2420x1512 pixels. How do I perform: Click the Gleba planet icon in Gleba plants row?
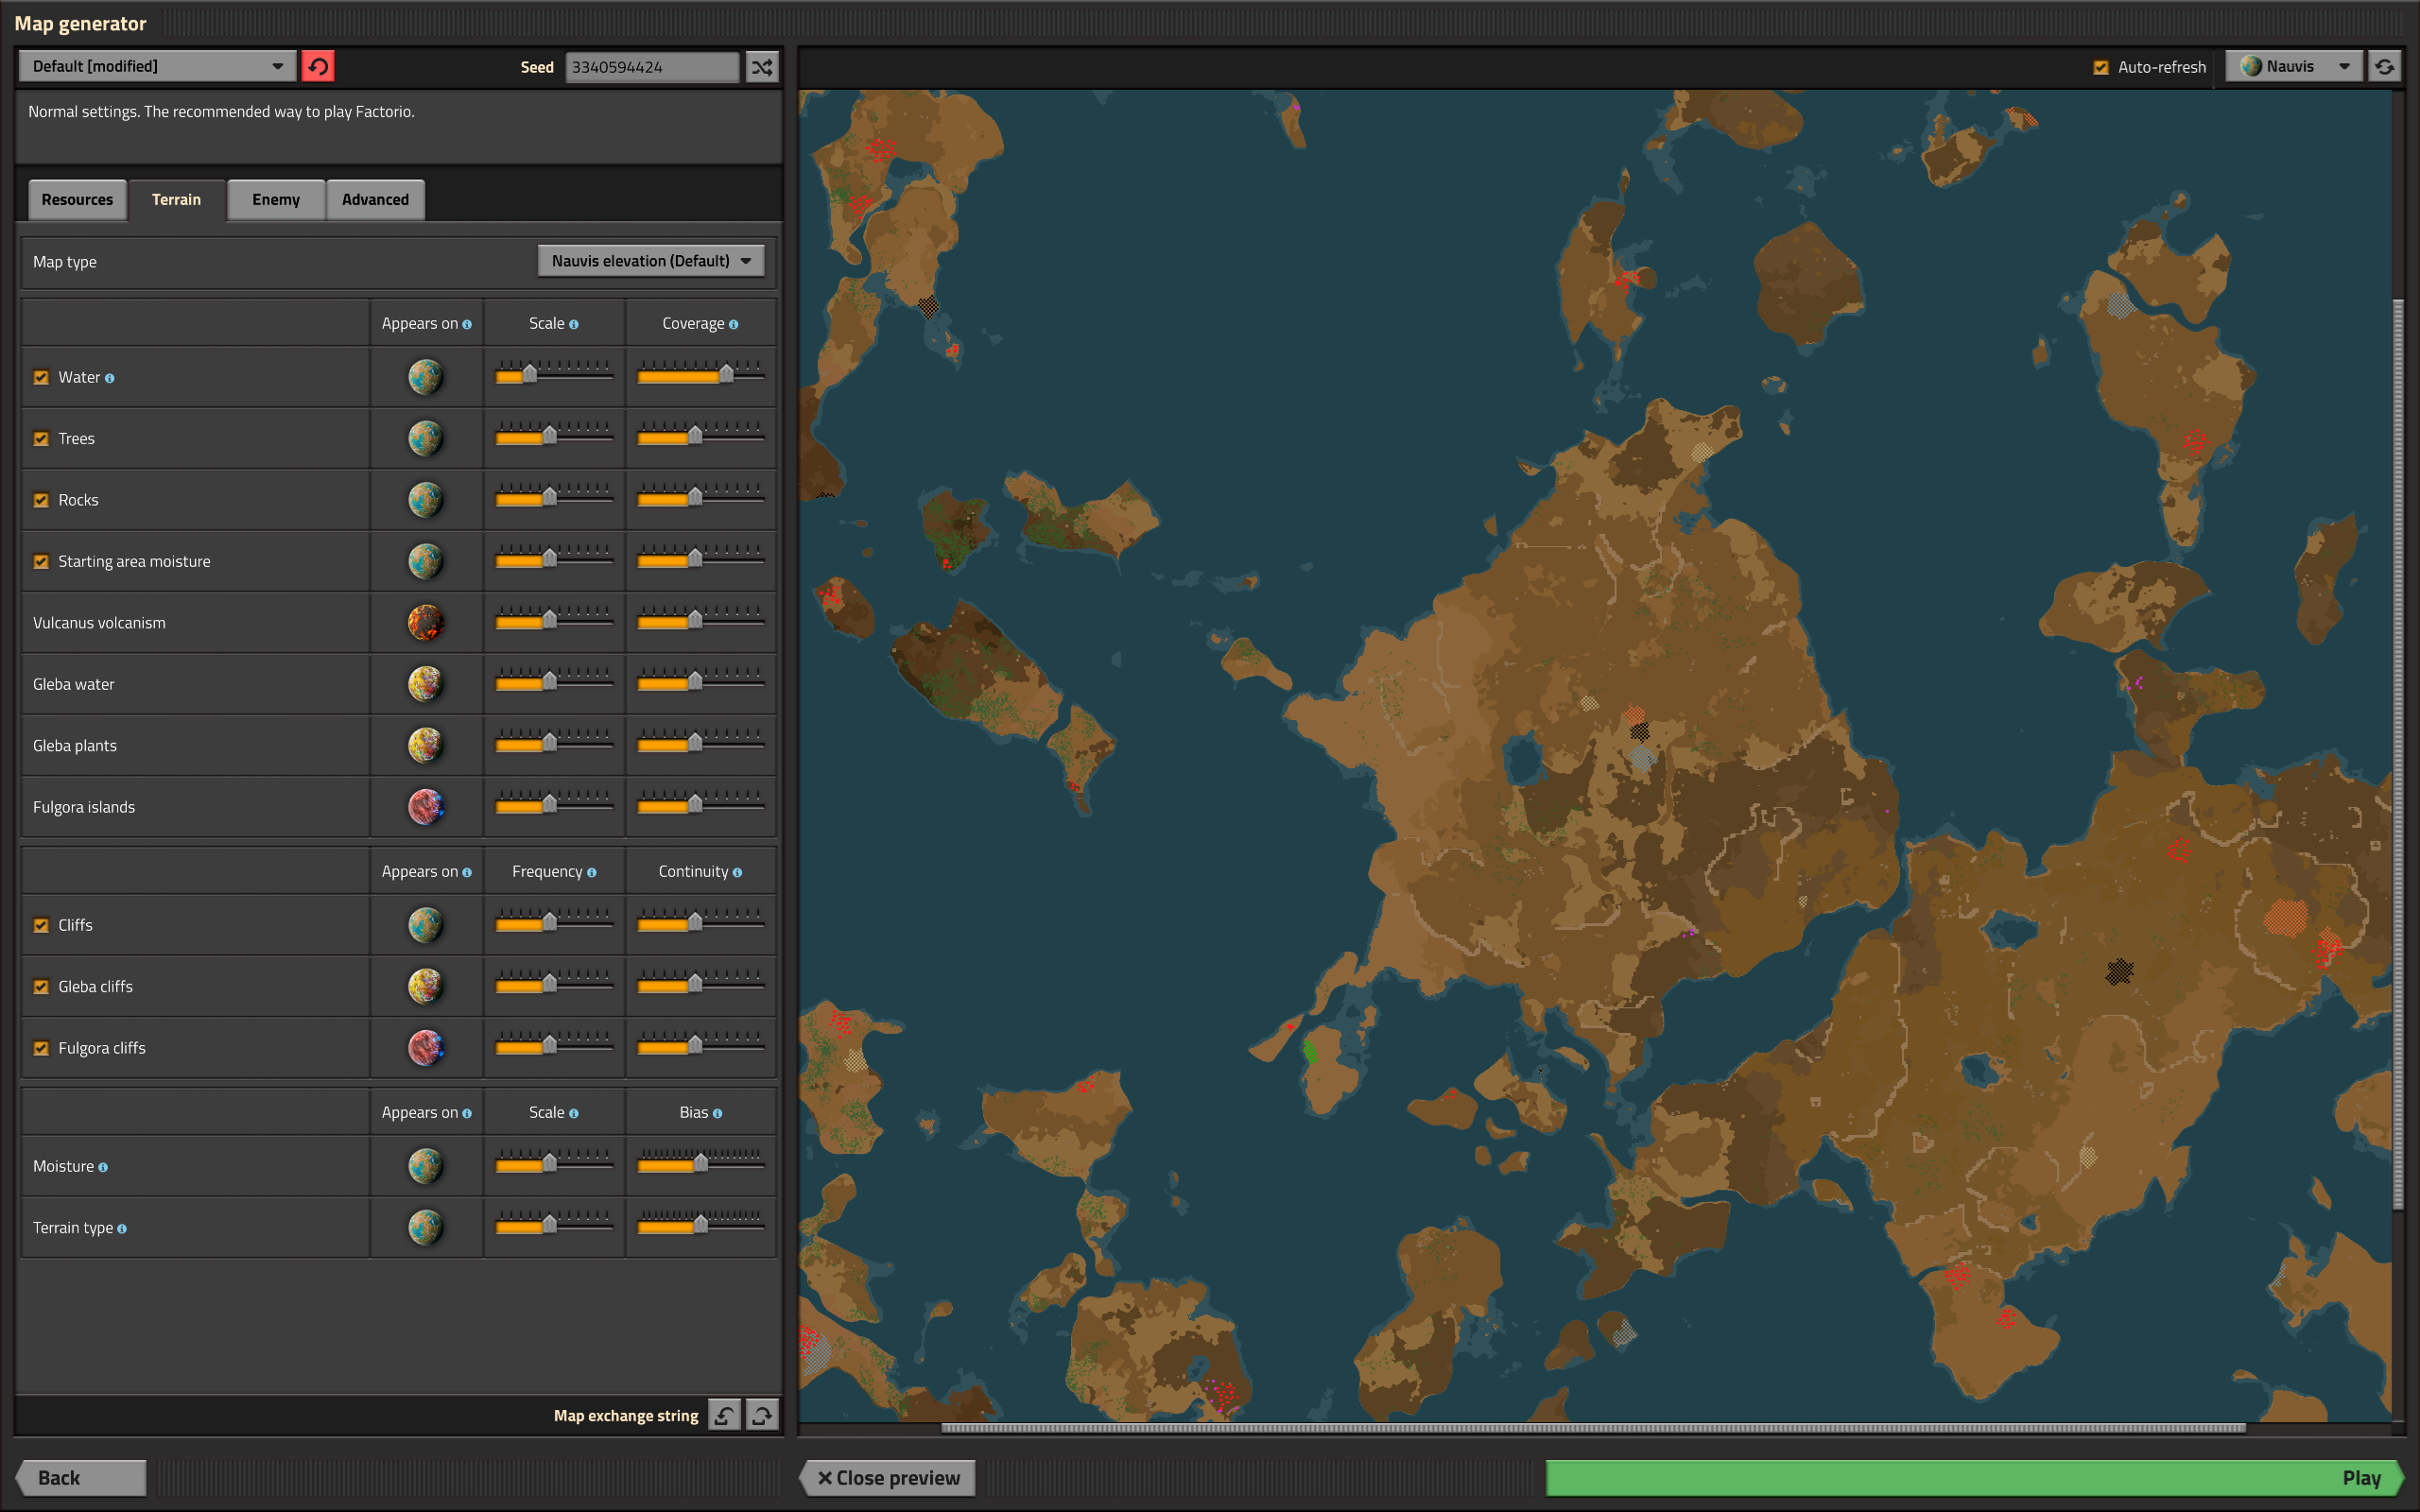425,745
